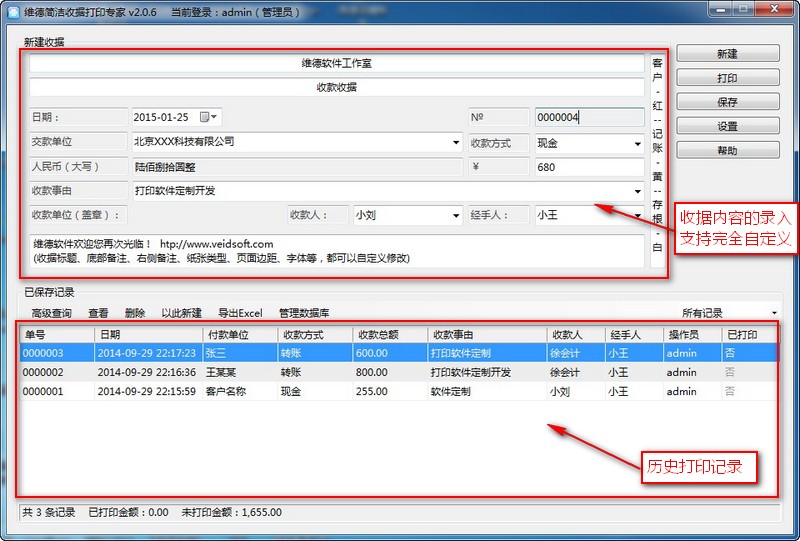Click the 陆佰捌拾圆整 amount-in-words field
The width and height of the screenshot is (800, 541).
pyautogui.click(x=297, y=167)
